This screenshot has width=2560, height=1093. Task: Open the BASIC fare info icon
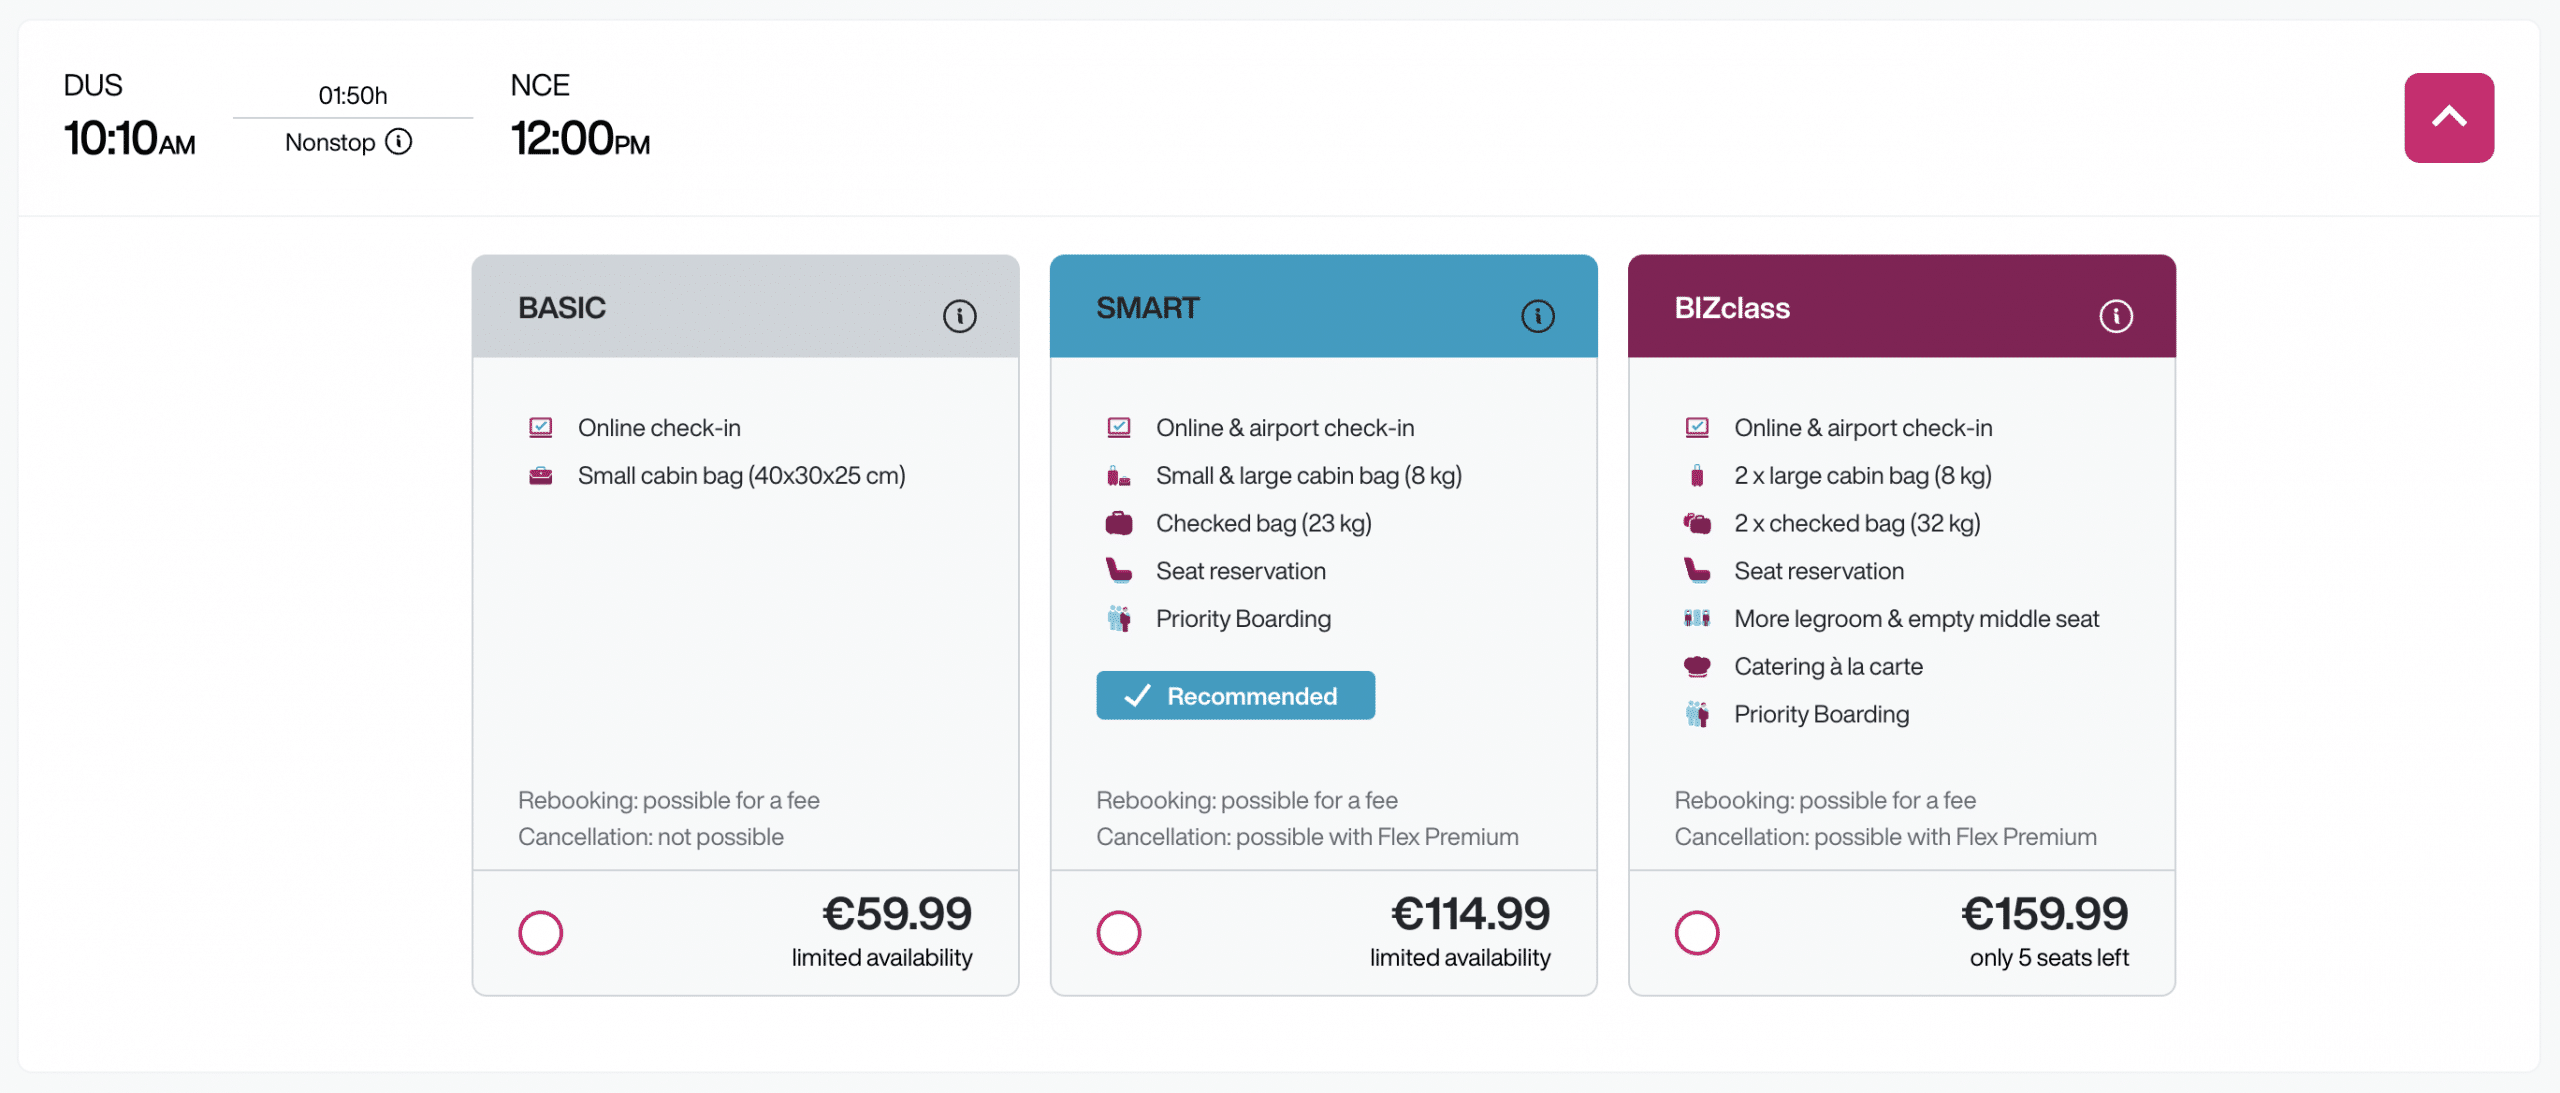[x=959, y=316]
